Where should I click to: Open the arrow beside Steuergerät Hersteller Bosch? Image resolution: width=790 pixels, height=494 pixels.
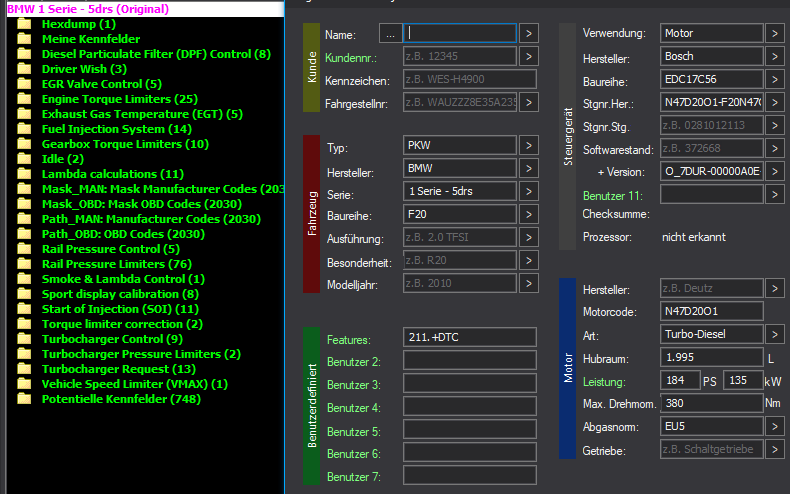775,56
